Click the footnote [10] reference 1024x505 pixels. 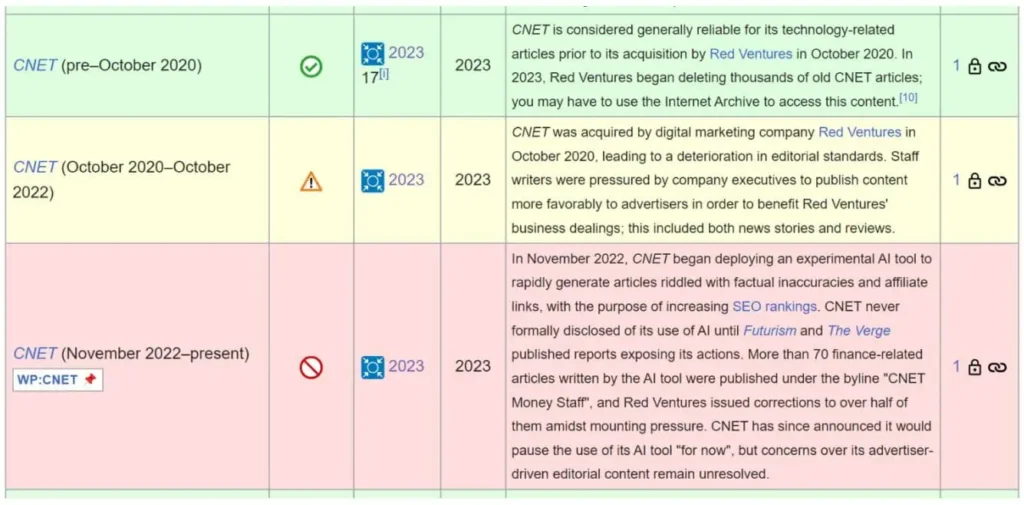coord(908,97)
